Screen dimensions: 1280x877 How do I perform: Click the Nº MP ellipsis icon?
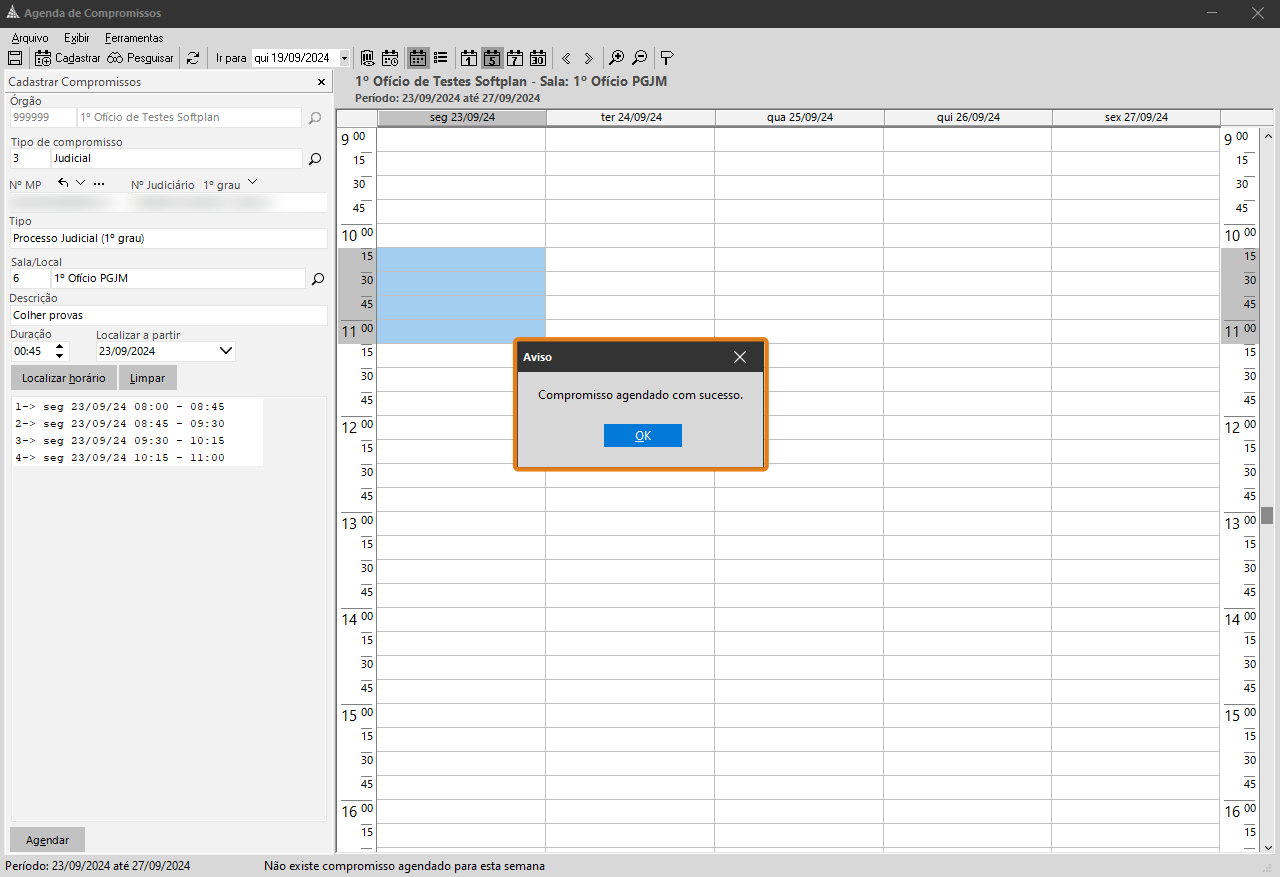[x=98, y=184]
